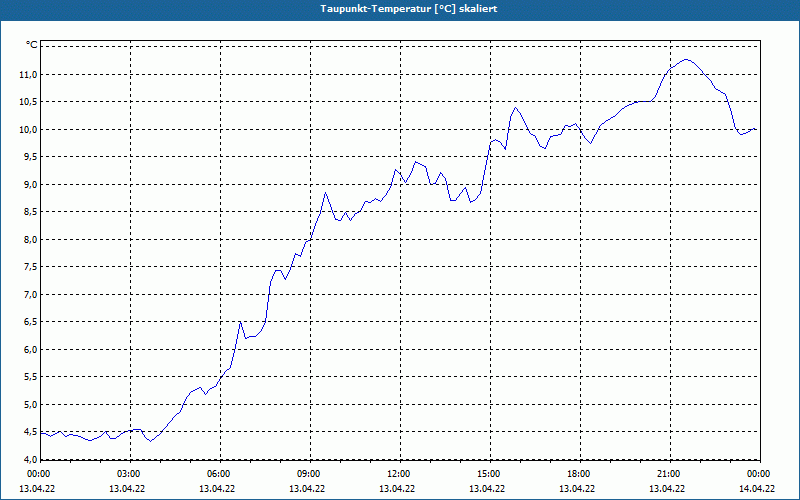The width and height of the screenshot is (800, 500).
Task: Click the 13.04.22 date below 06:00
Action: click(217, 488)
